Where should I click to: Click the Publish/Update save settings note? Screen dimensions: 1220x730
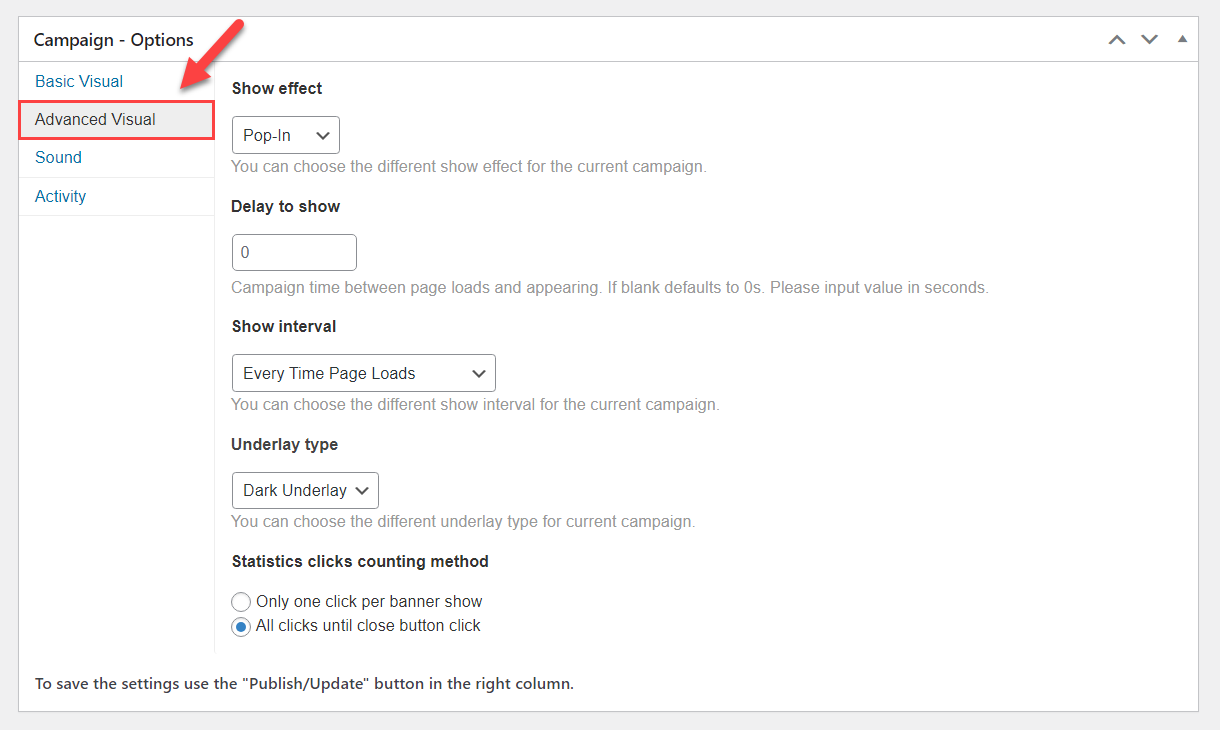[x=304, y=684]
